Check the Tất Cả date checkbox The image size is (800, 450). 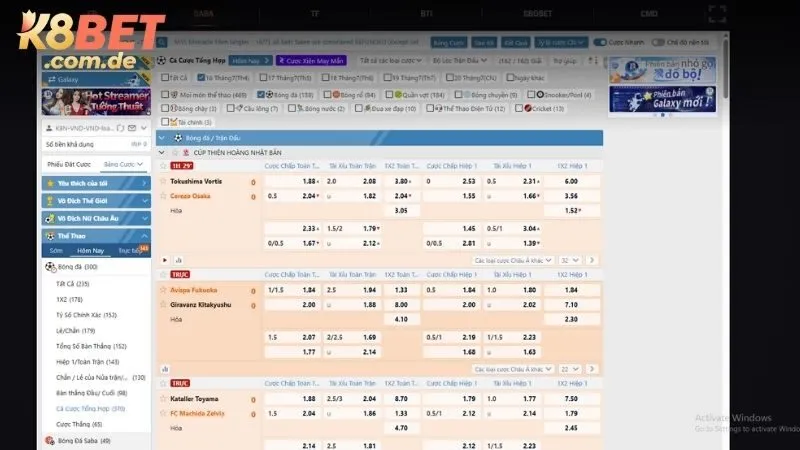[x=165, y=78]
